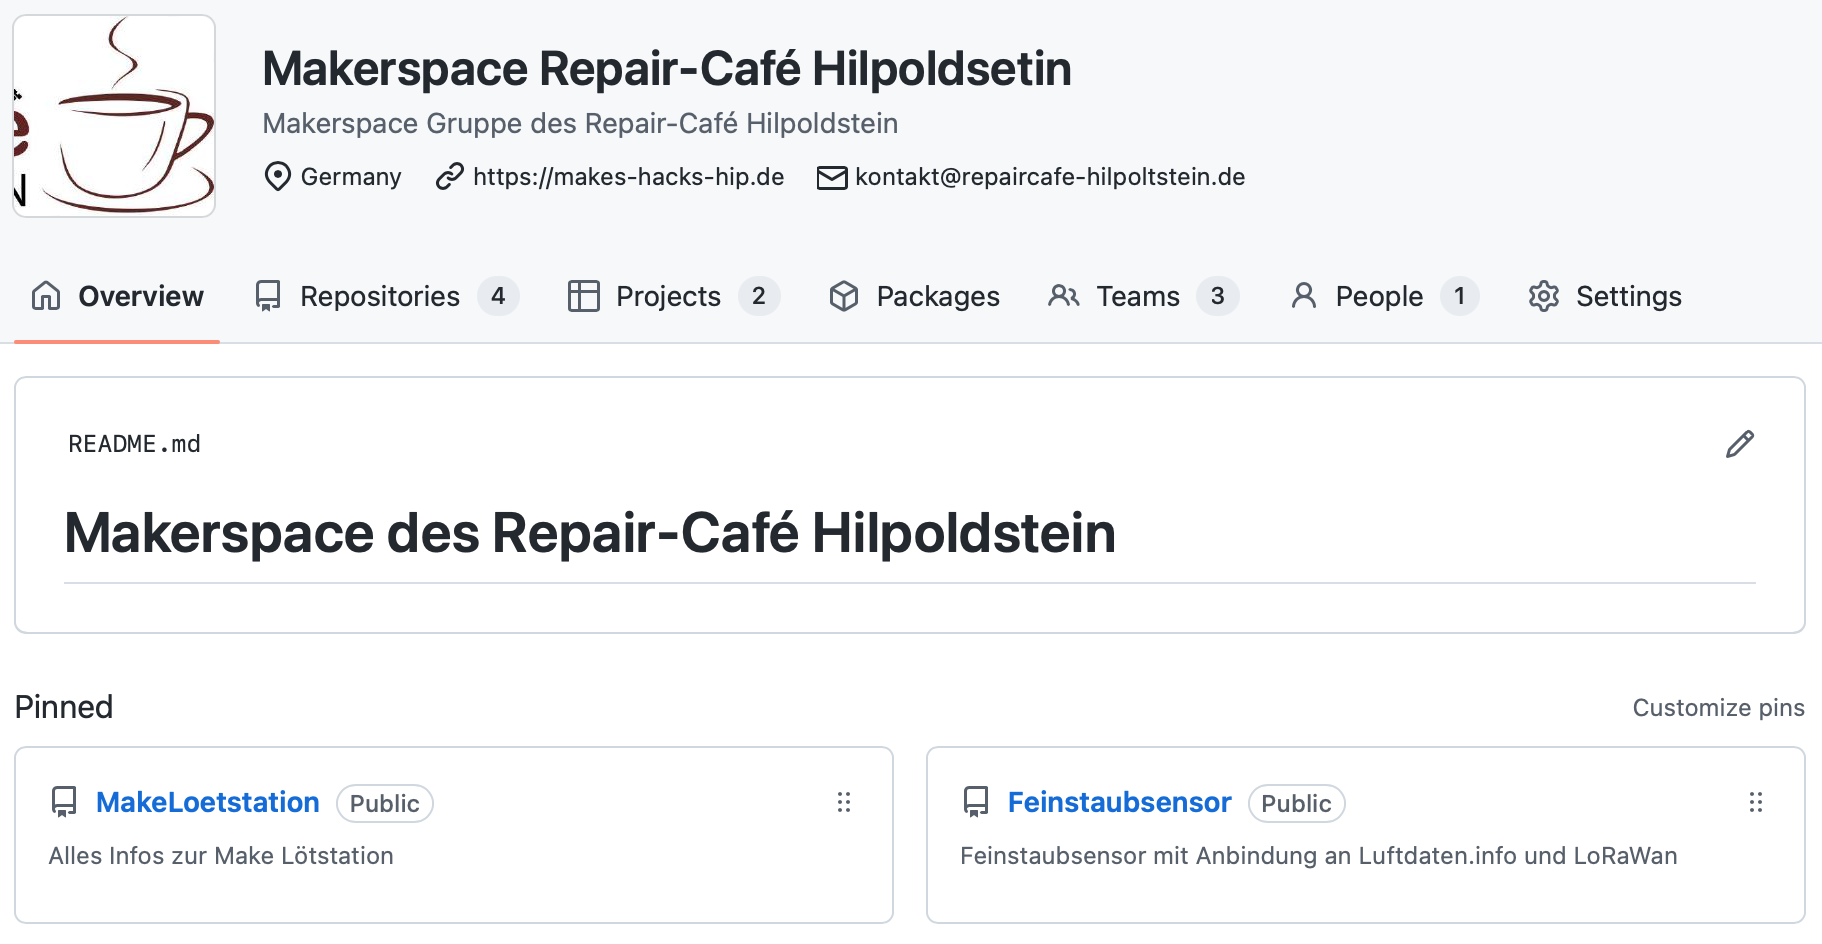The width and height of the screenshot is (1822, 944).
Task: View the People tab
Action: point(1384,296)
